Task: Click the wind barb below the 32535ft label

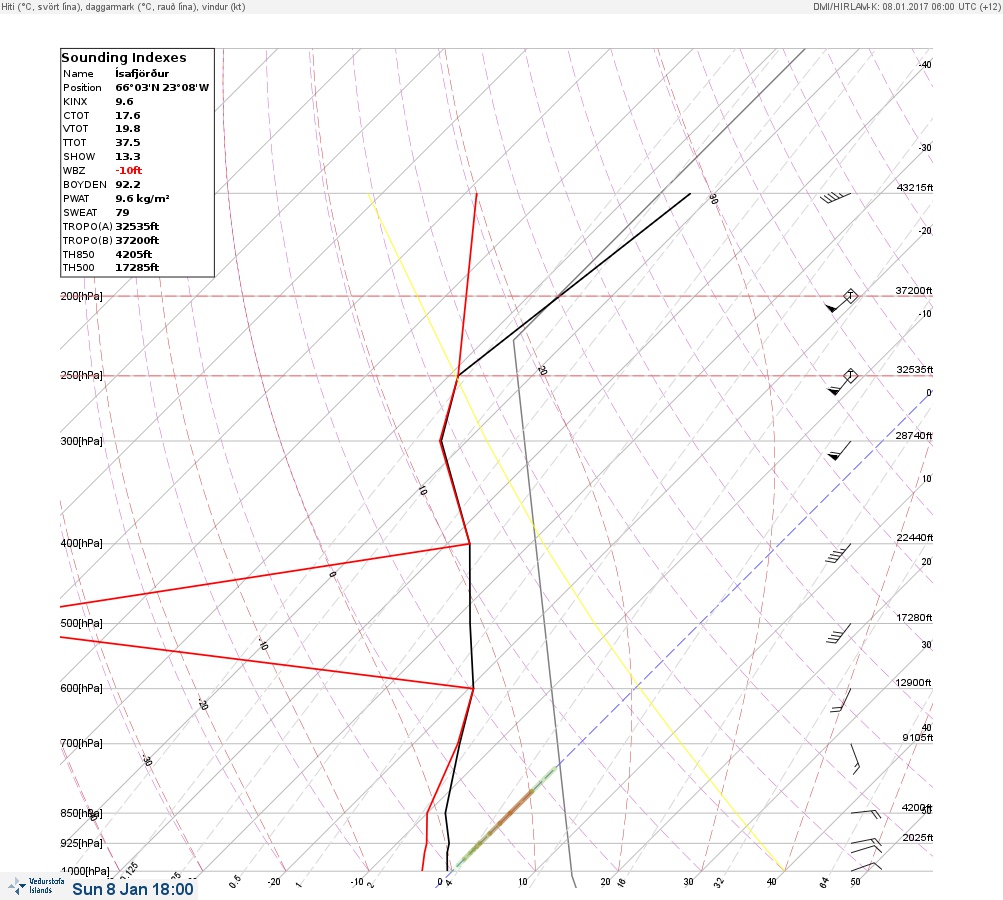Action: pos(841,383)
